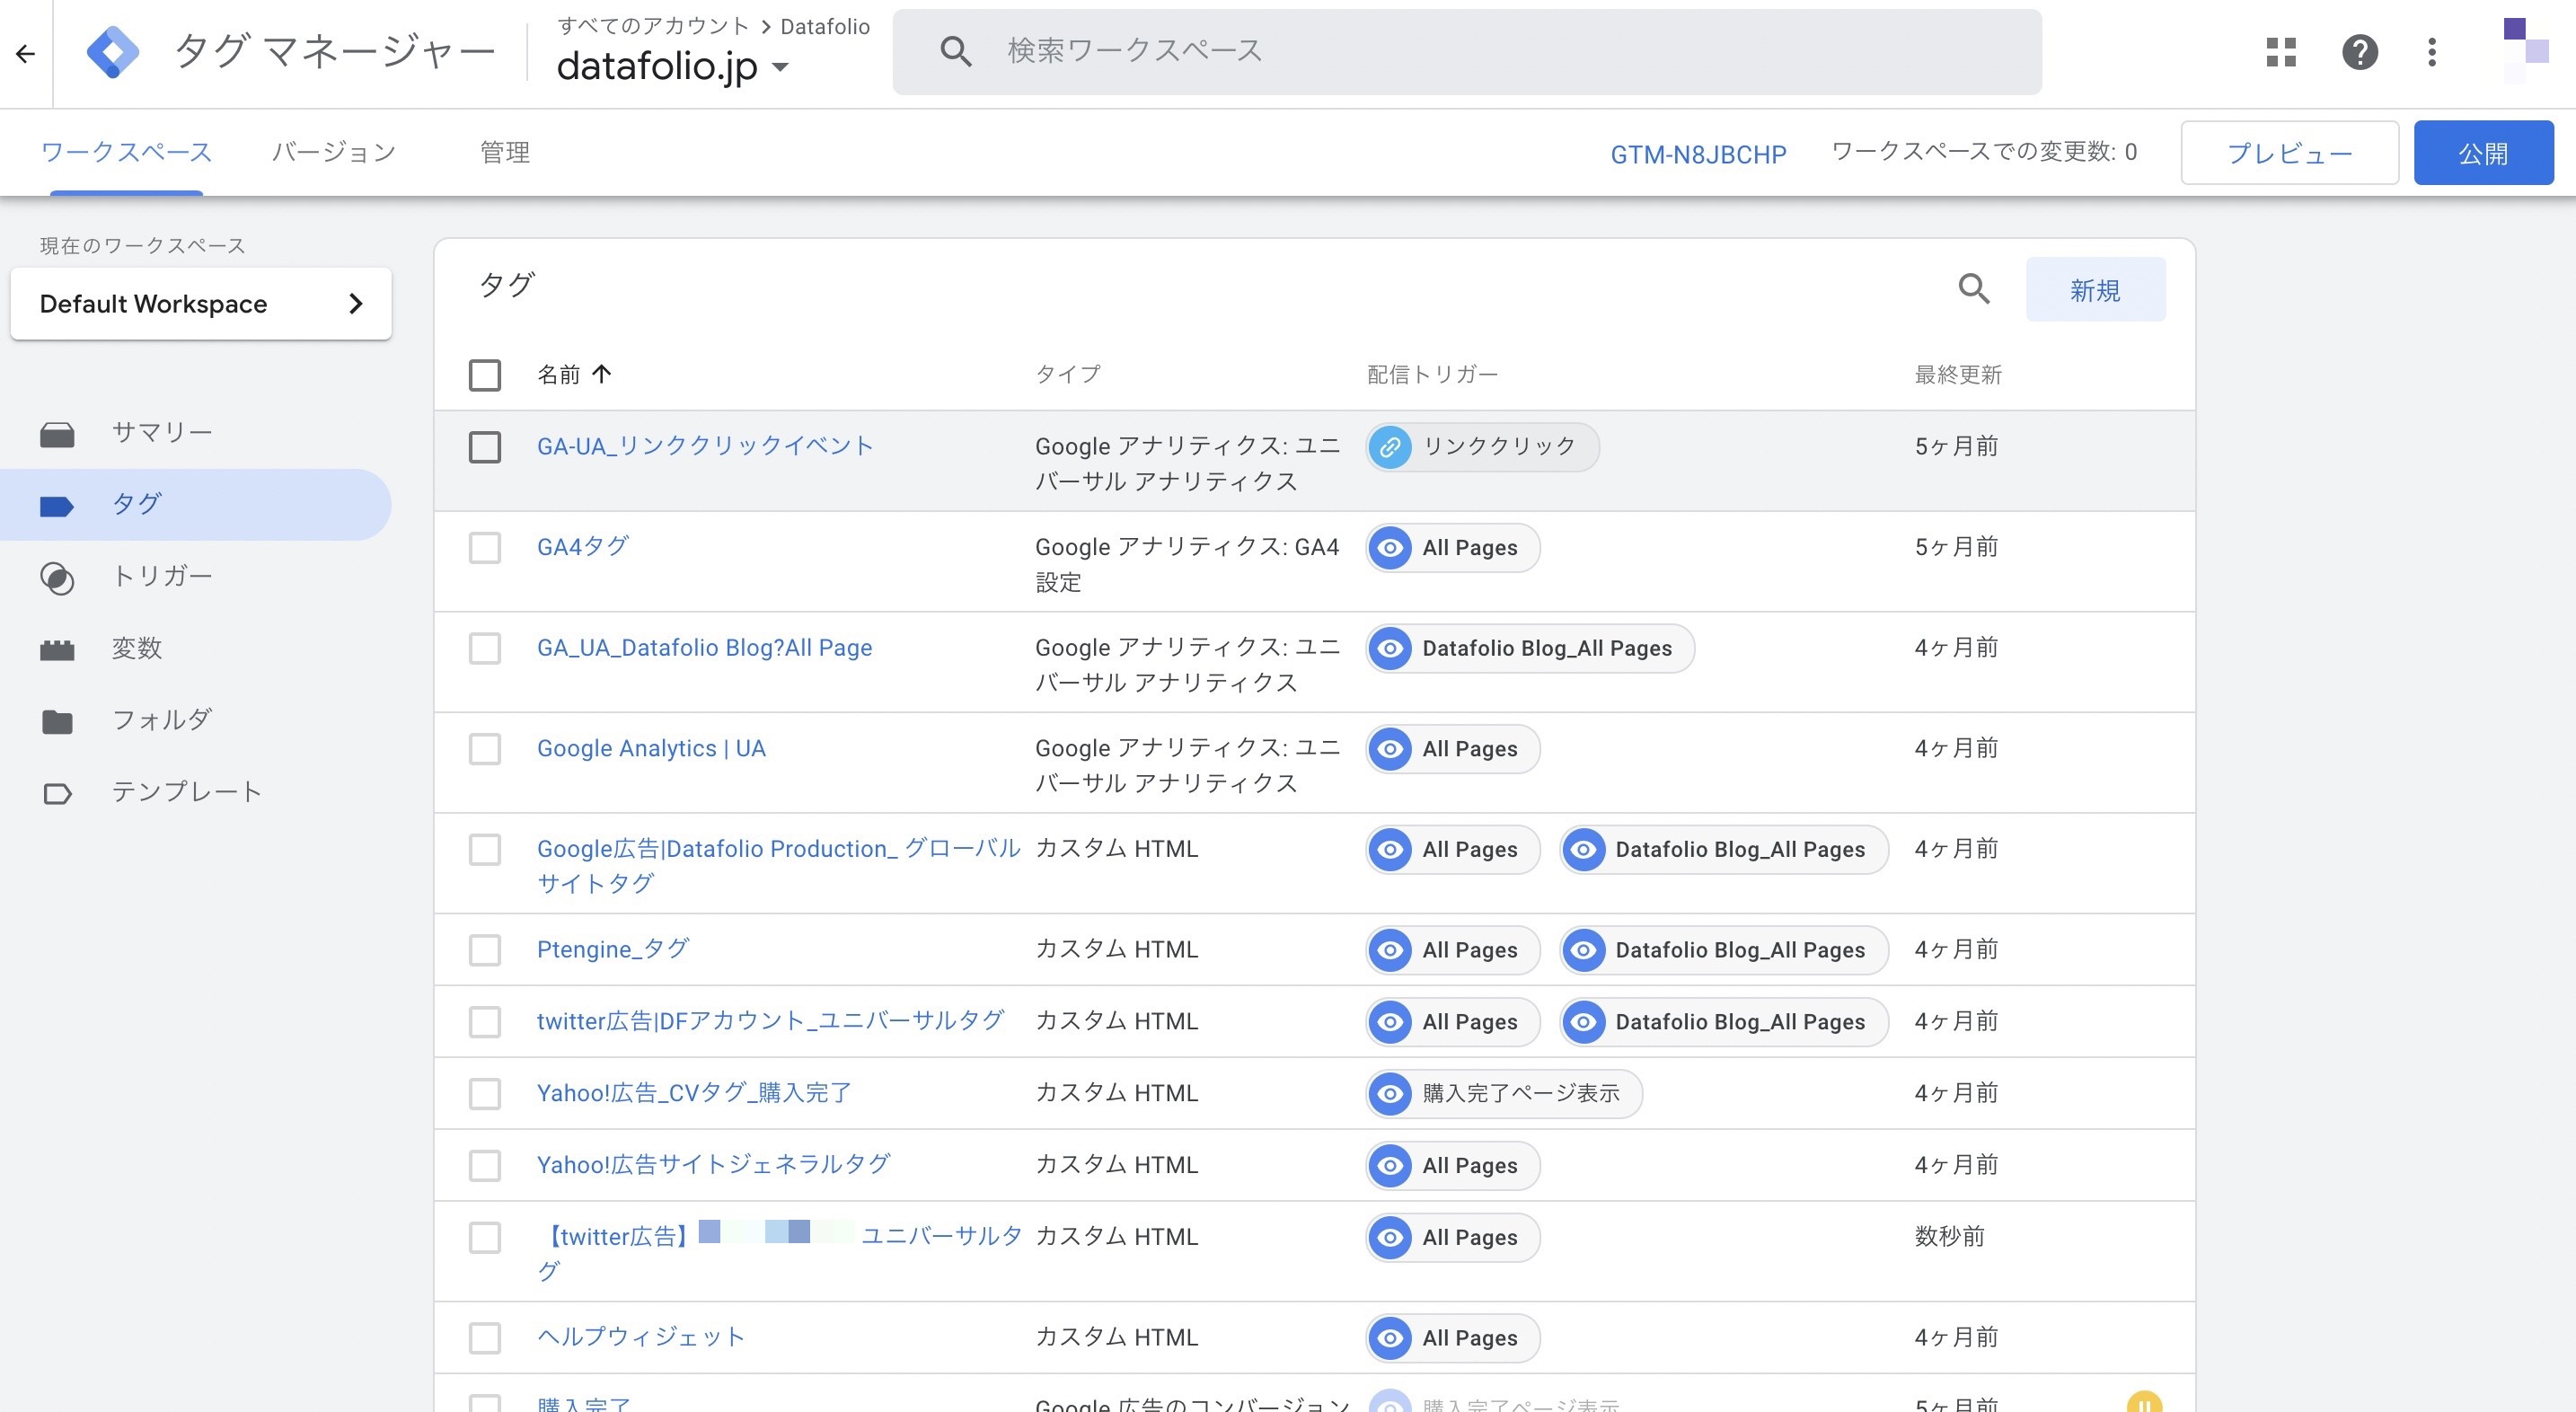Click the 変数 sidebar icon
This screenshot has width=2576, height=1412.
tap(57, 650)
